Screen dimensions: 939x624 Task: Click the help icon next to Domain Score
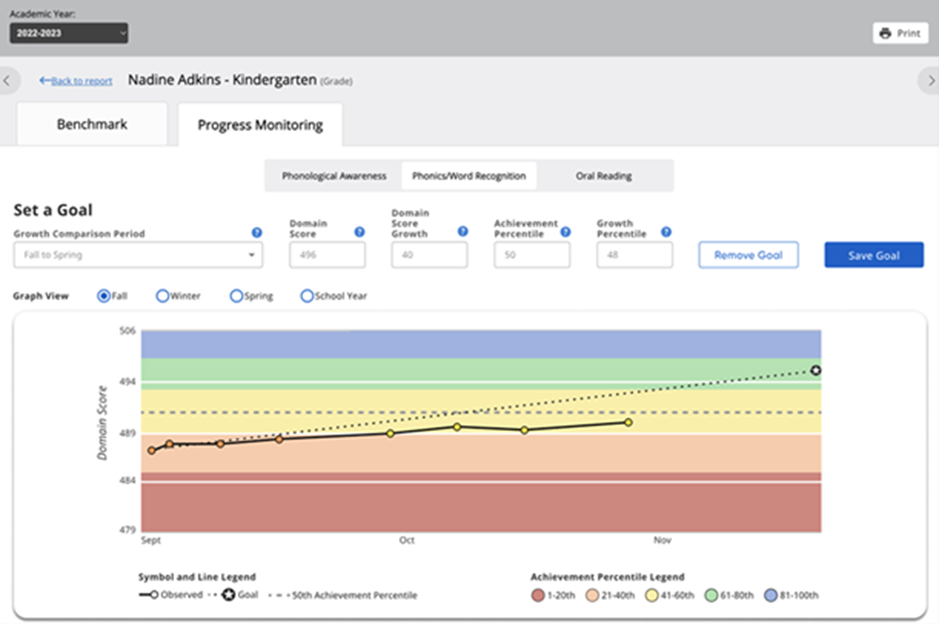click(359, 232)
